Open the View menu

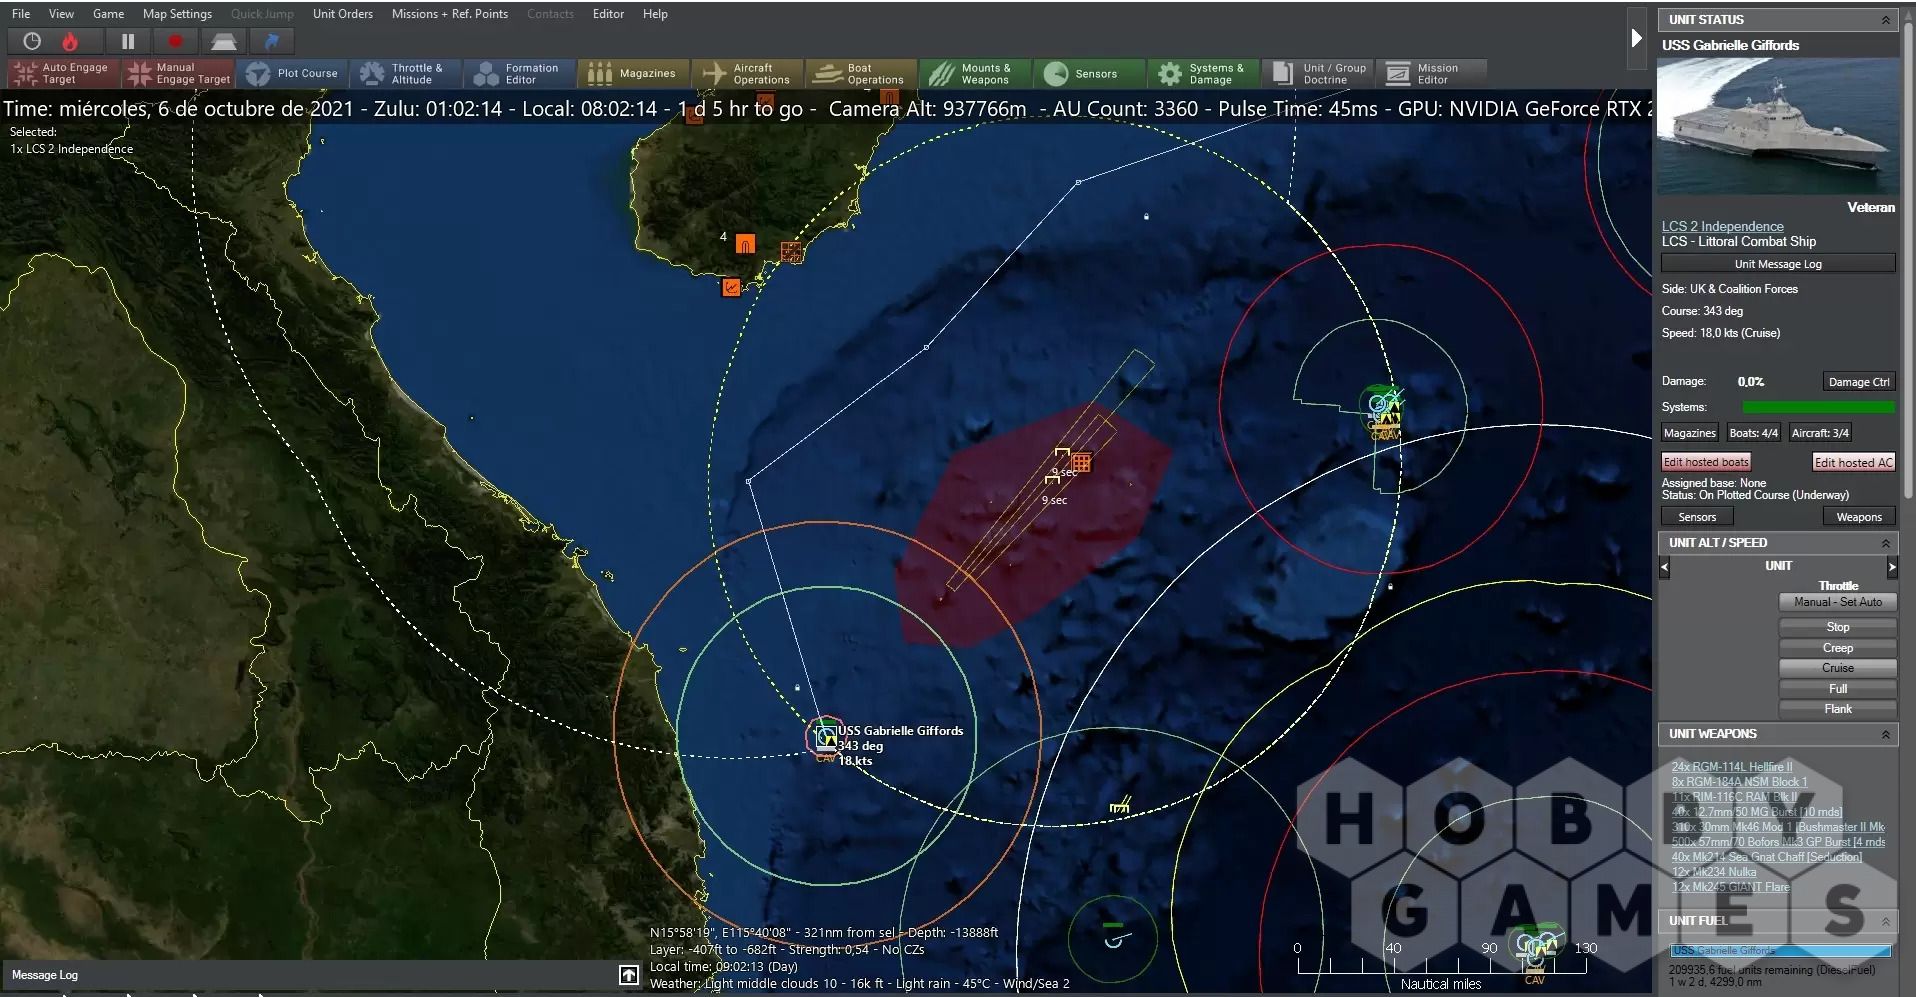61,14
